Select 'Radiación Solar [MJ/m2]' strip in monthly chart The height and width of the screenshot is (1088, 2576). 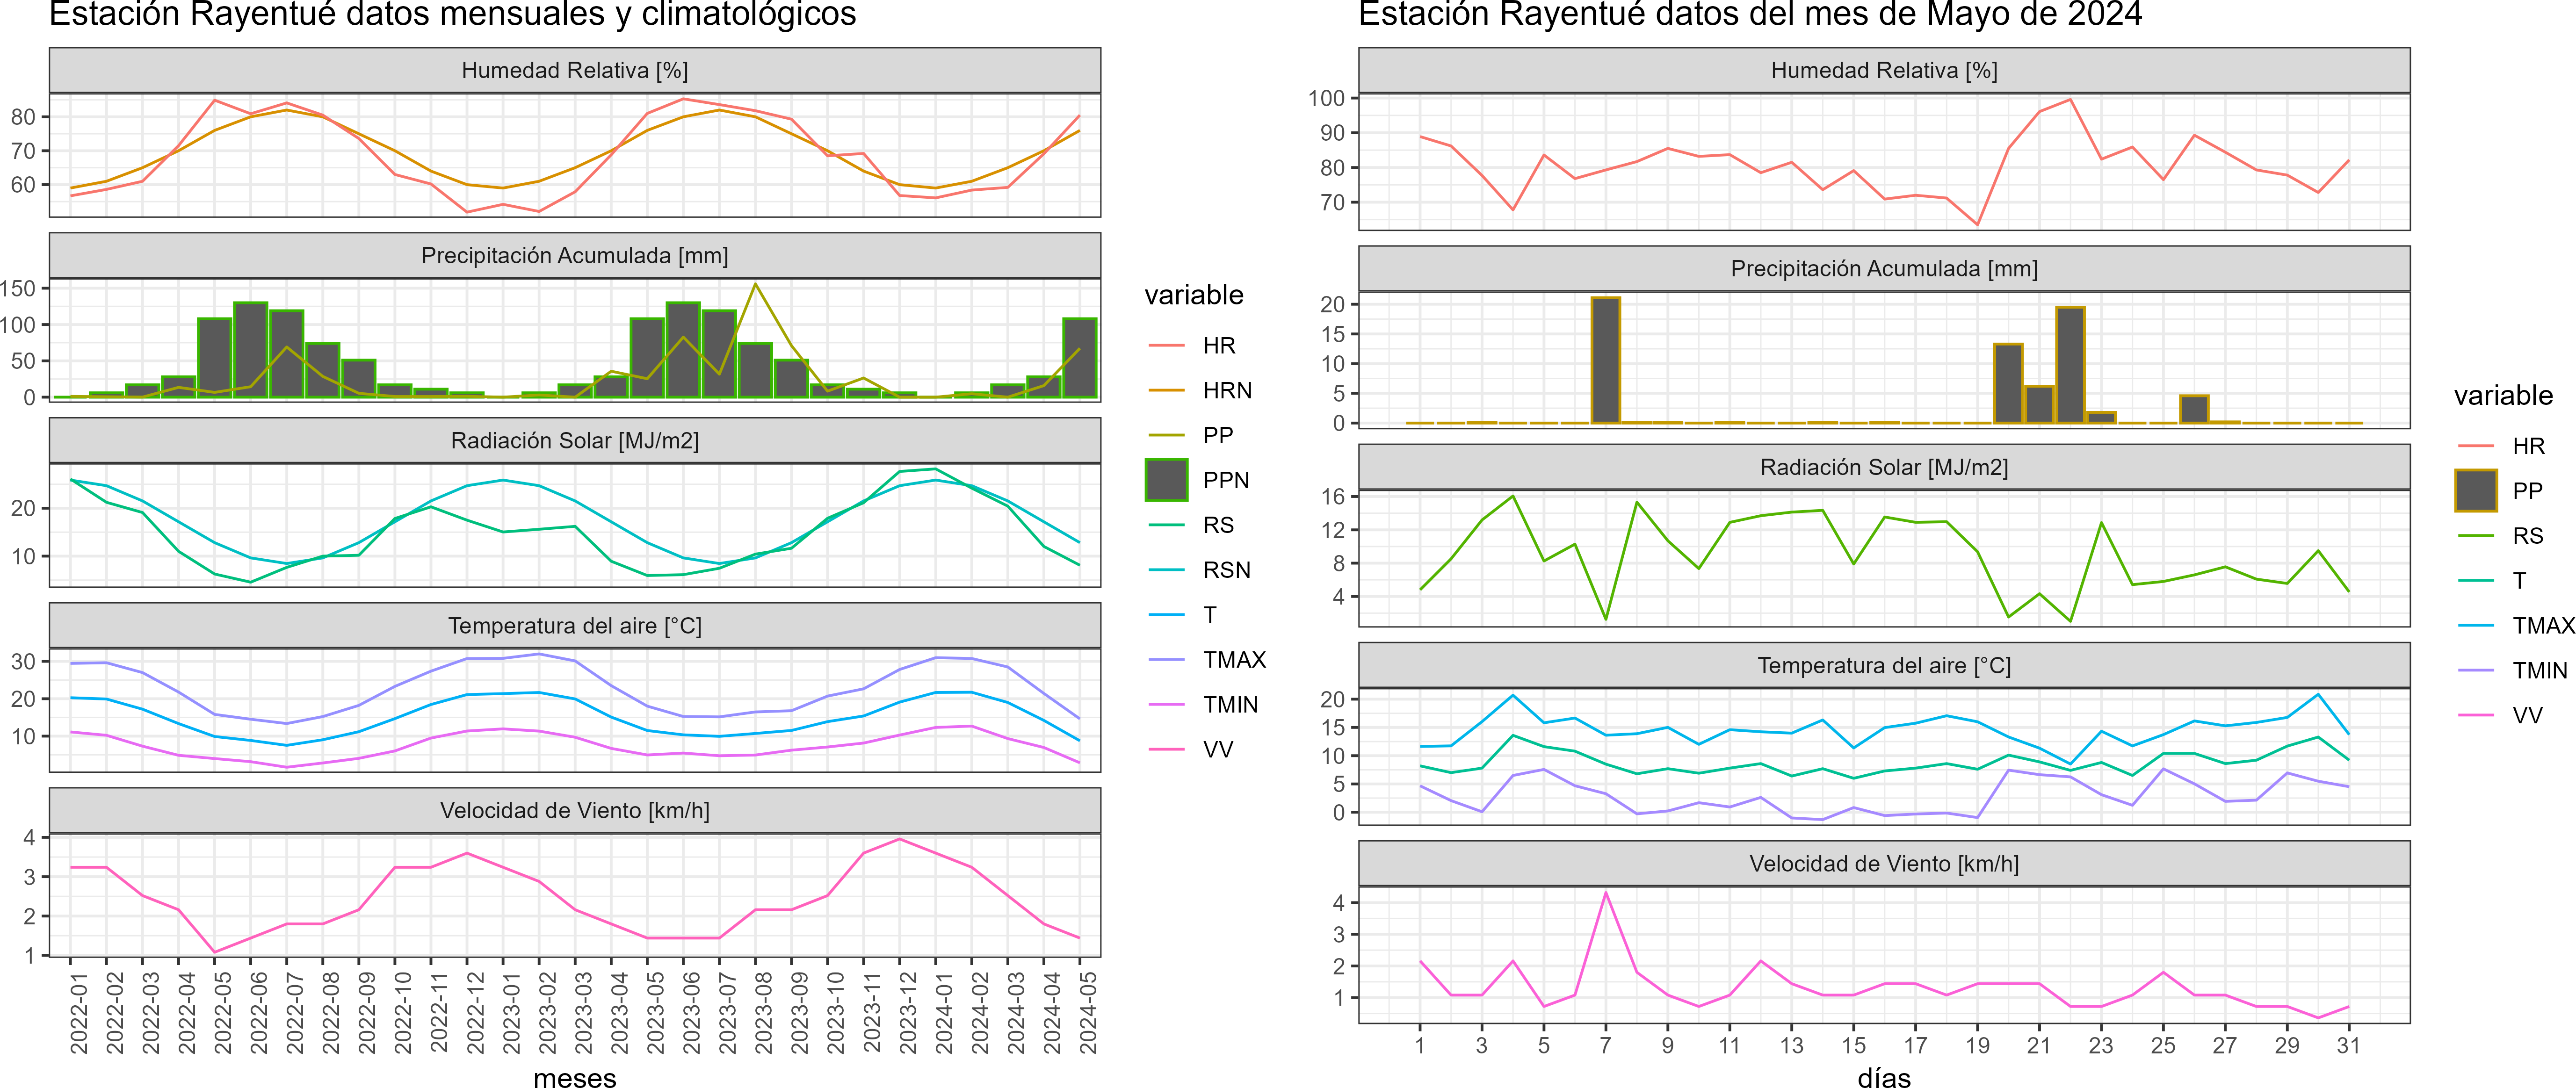pos(575,440)
